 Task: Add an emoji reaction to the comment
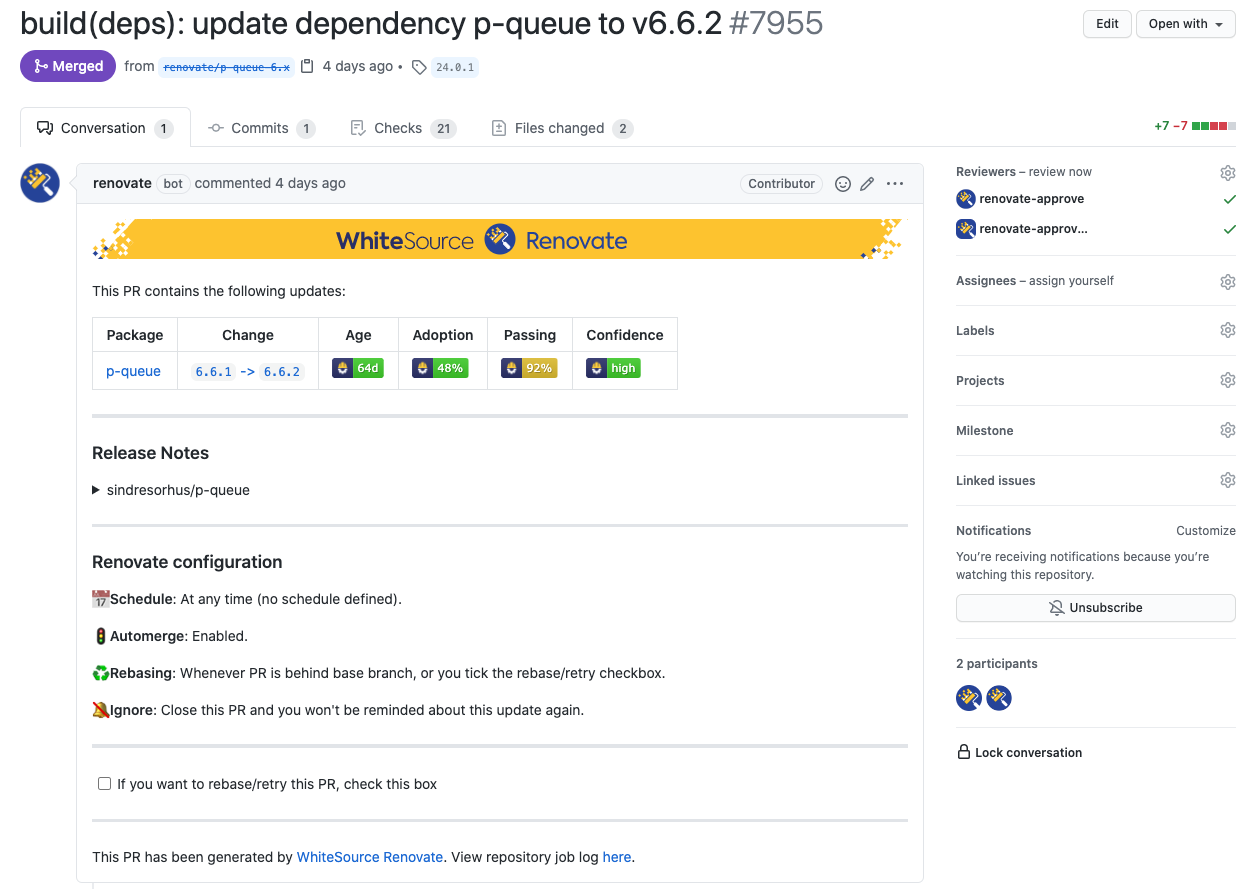pos(843,184)
